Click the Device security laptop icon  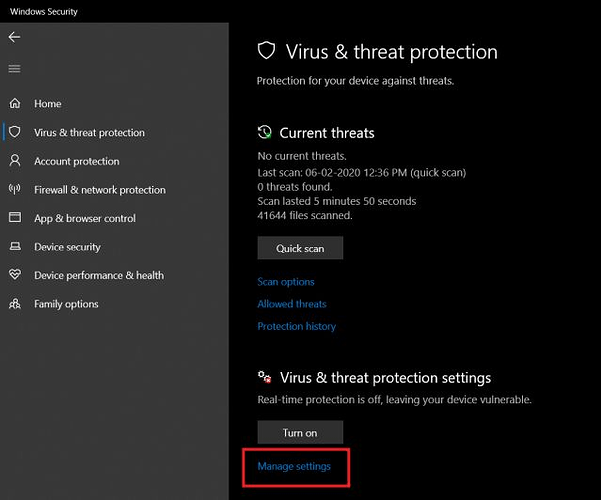click(x=15, y=247)
